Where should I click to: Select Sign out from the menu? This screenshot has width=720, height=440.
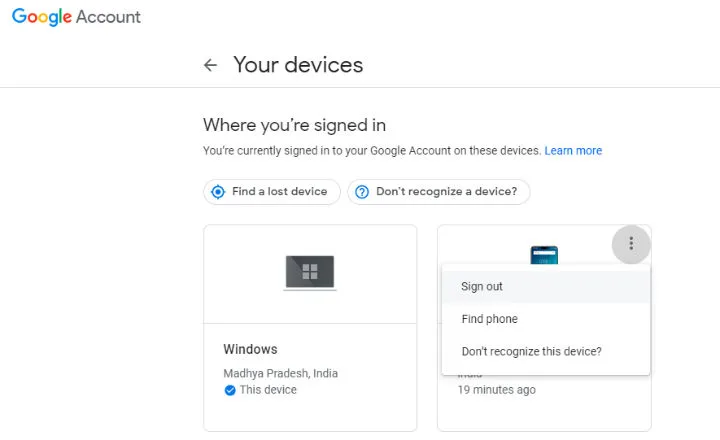[x=546, y=287]
